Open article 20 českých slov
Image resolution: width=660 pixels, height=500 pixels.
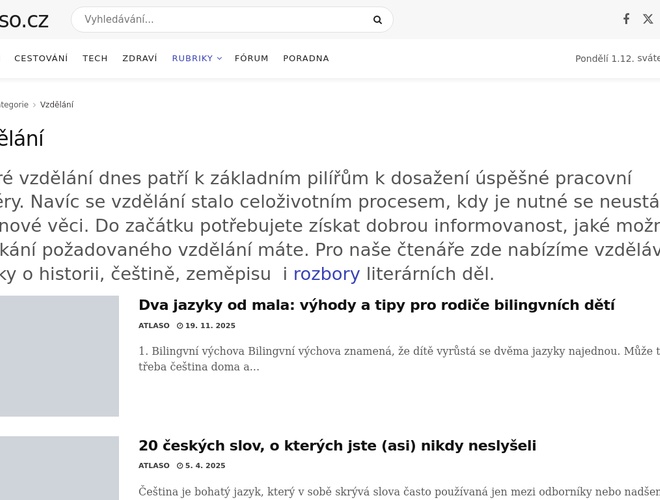click(x=337, y=445)
